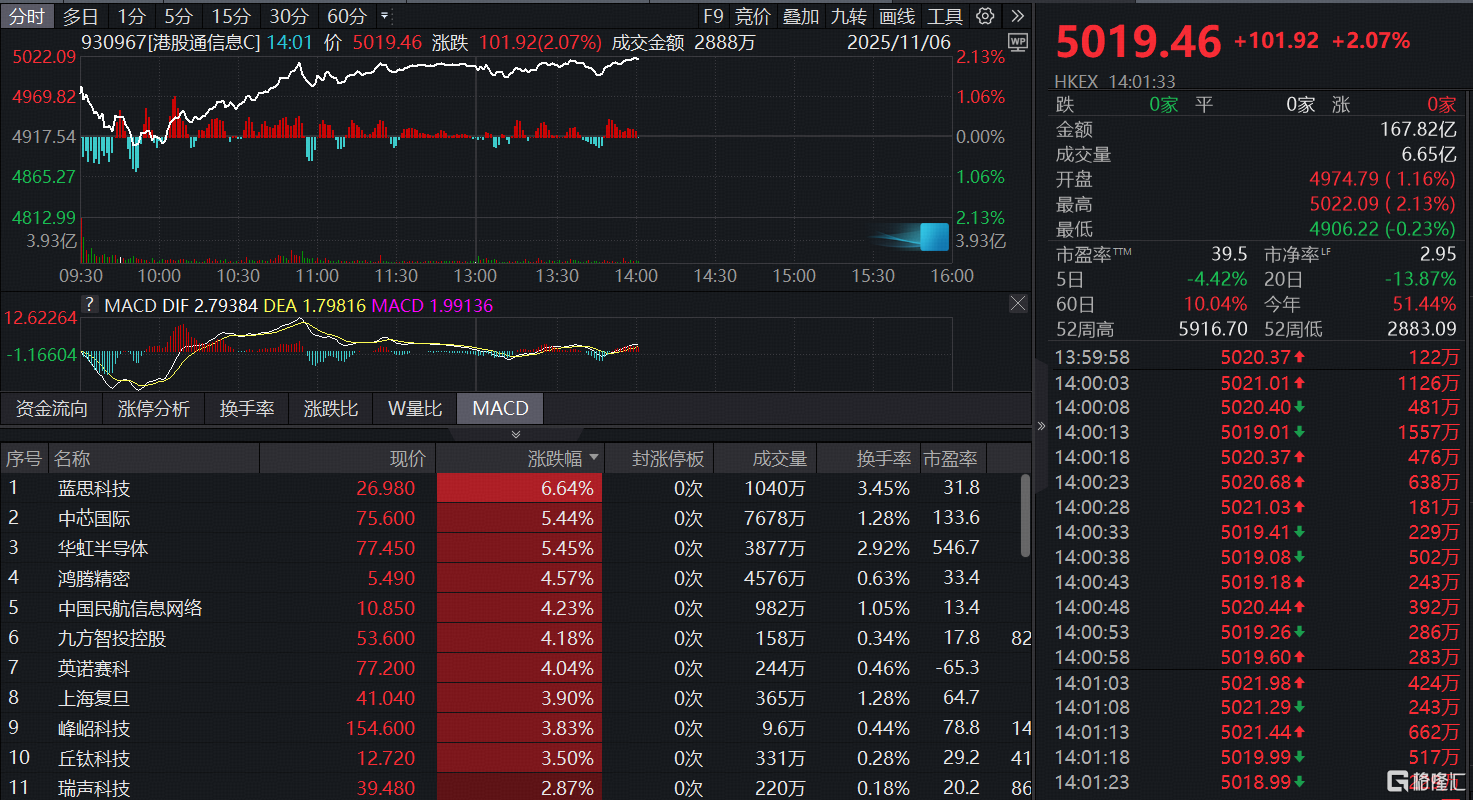The height and width of the screenshot is (800, 1473).
Task: Collapse the right quote panel arrow
Action: point(1041,426)
